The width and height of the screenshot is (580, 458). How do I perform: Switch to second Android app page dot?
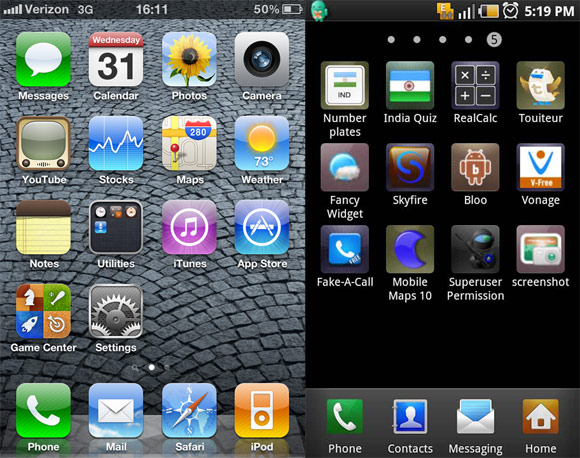(417, 40)
